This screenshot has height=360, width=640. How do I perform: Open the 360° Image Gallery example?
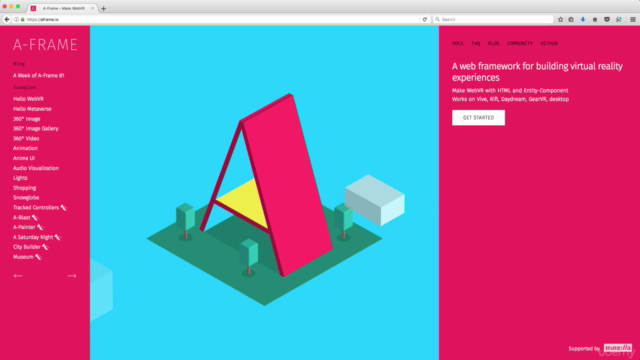[x=36, y=129]
